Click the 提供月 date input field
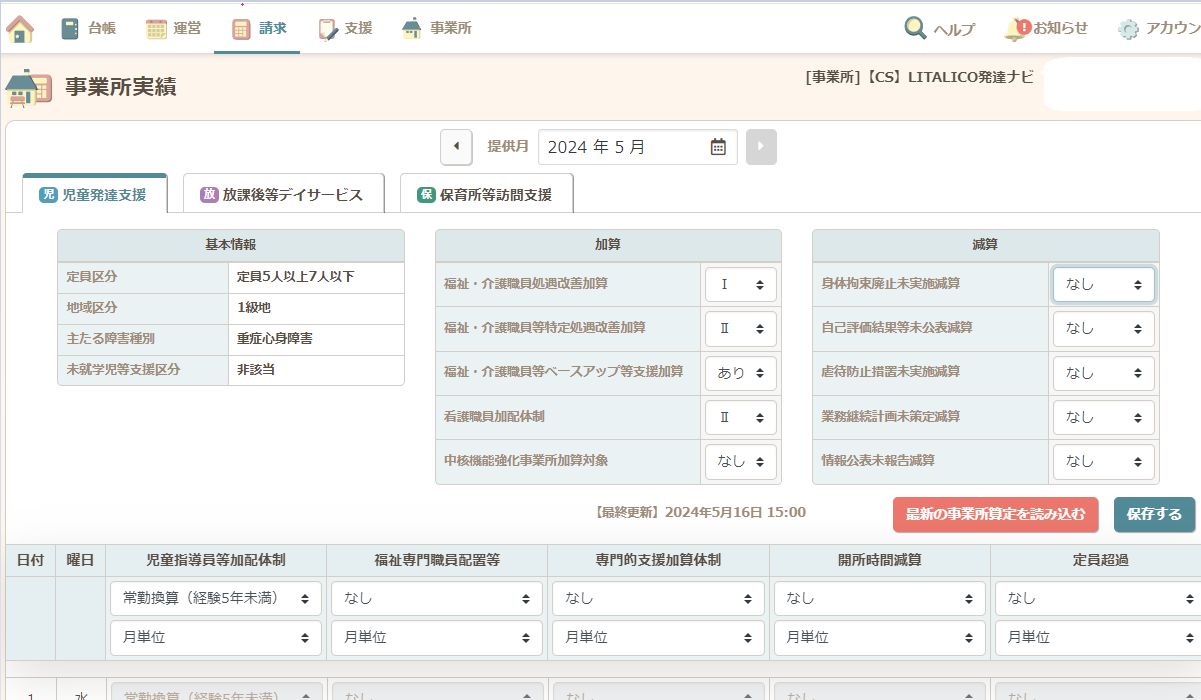Viewport: 1201px width, 700px height. pyautogui.click(x=620, y=147)
